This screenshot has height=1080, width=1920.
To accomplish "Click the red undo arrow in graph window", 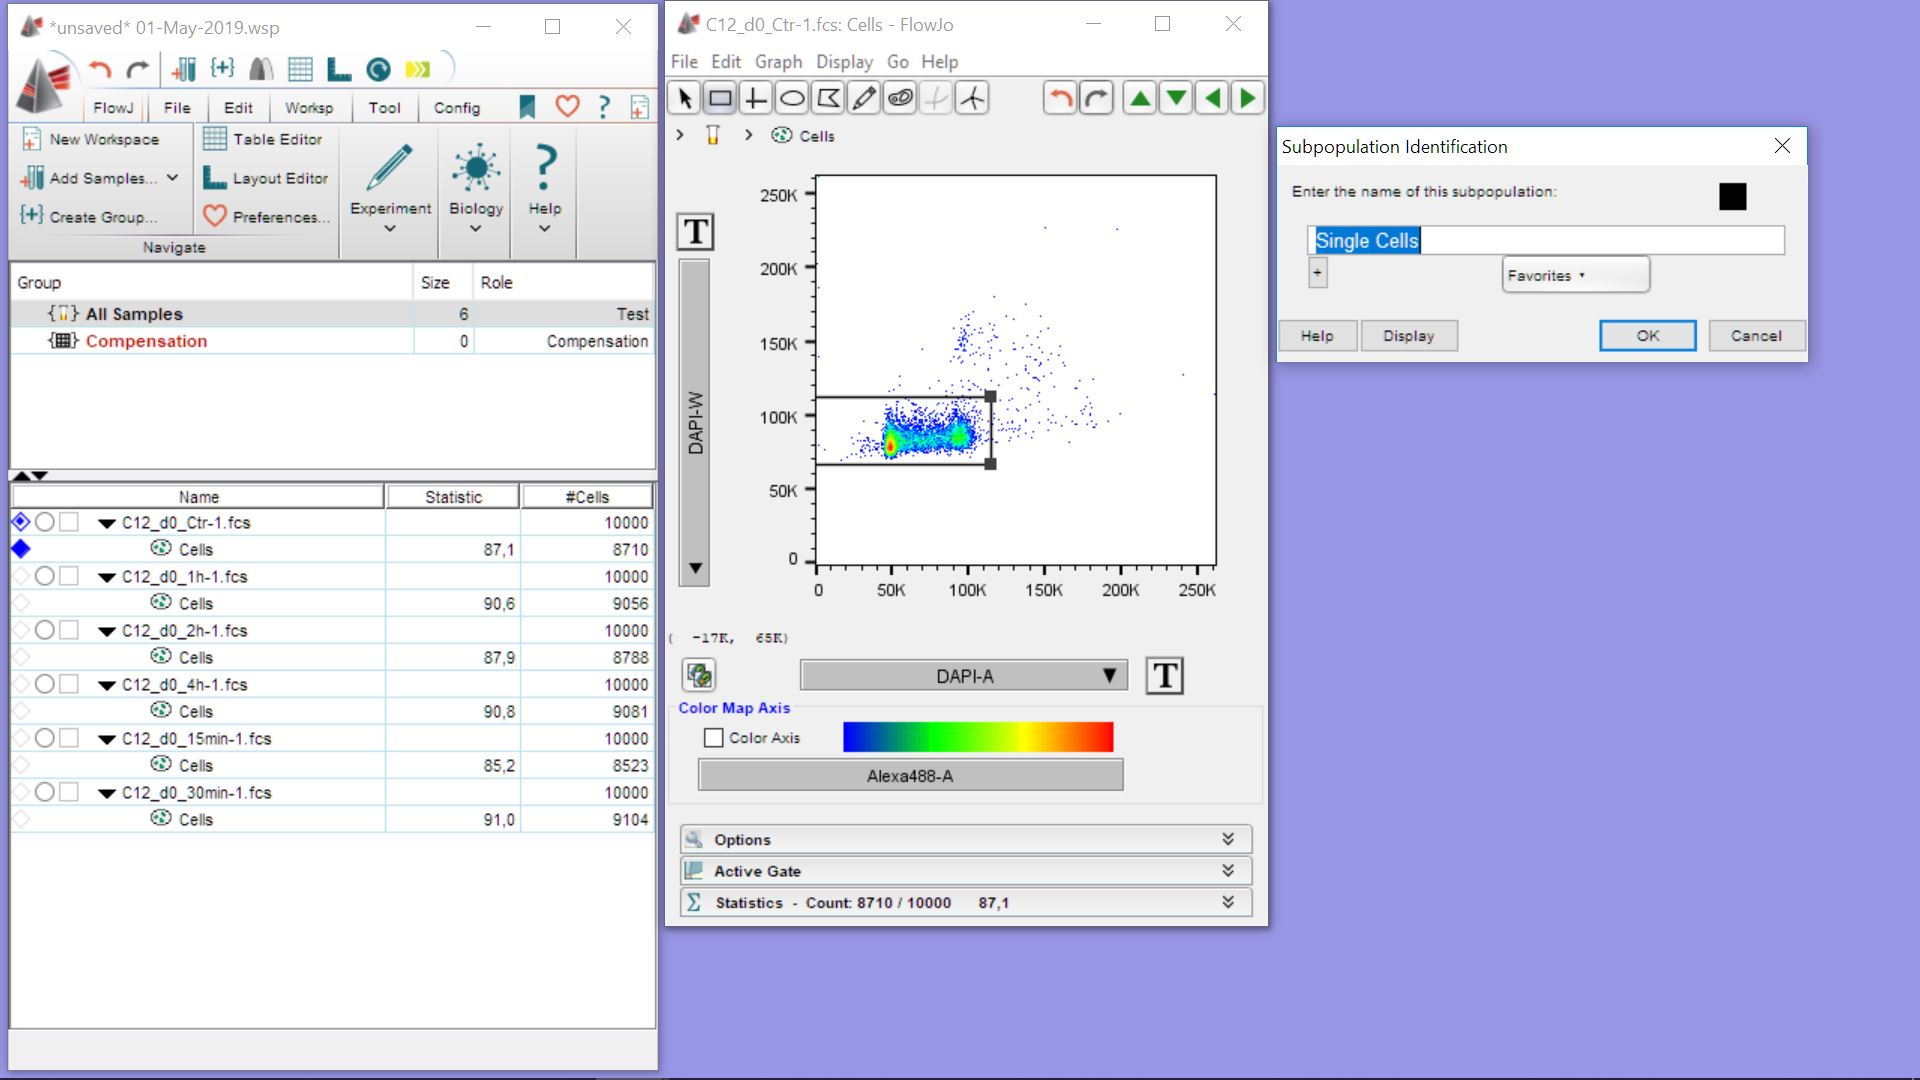I will (1060, 98).
